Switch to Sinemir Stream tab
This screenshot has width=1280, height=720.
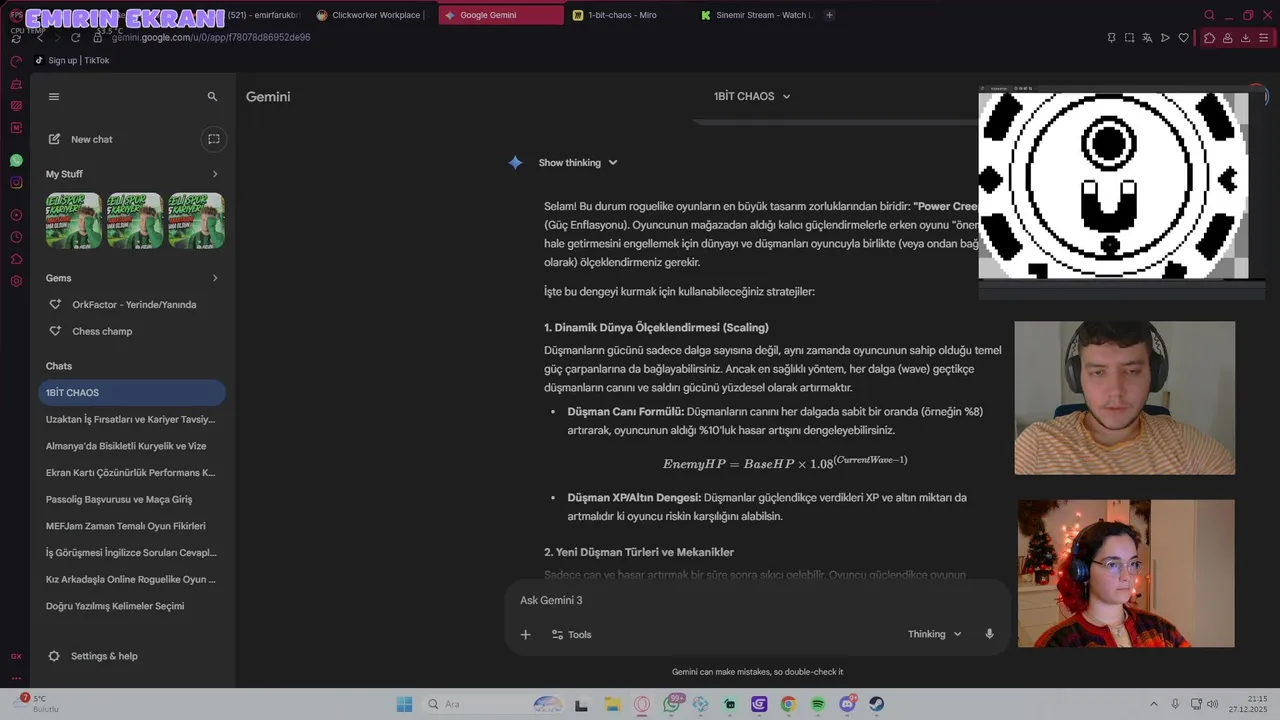point(756,15)
